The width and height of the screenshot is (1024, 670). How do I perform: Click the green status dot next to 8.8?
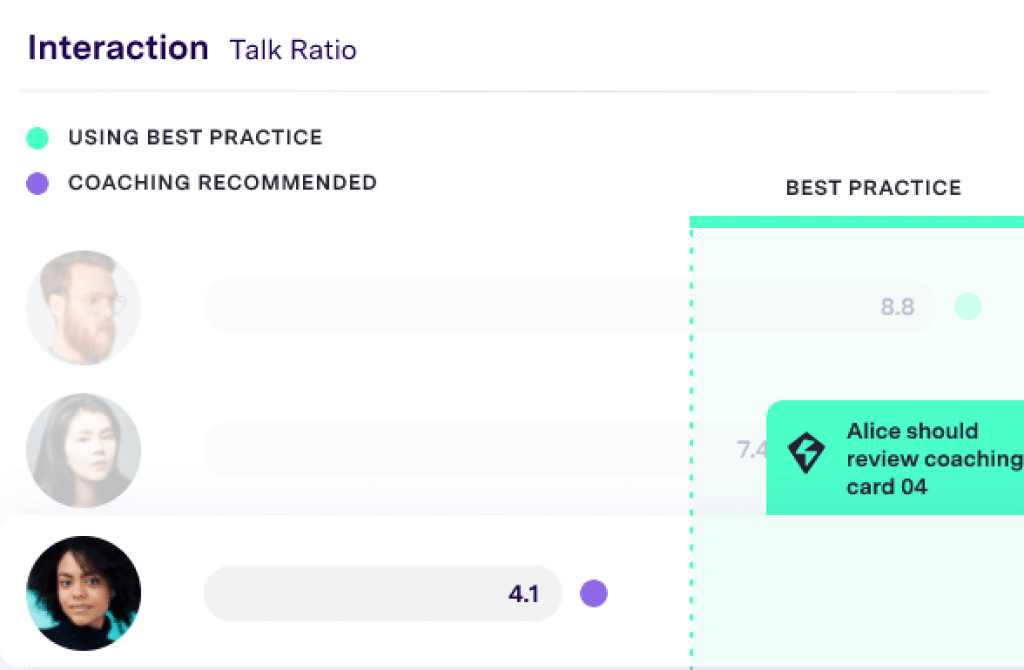coord(968,306)
